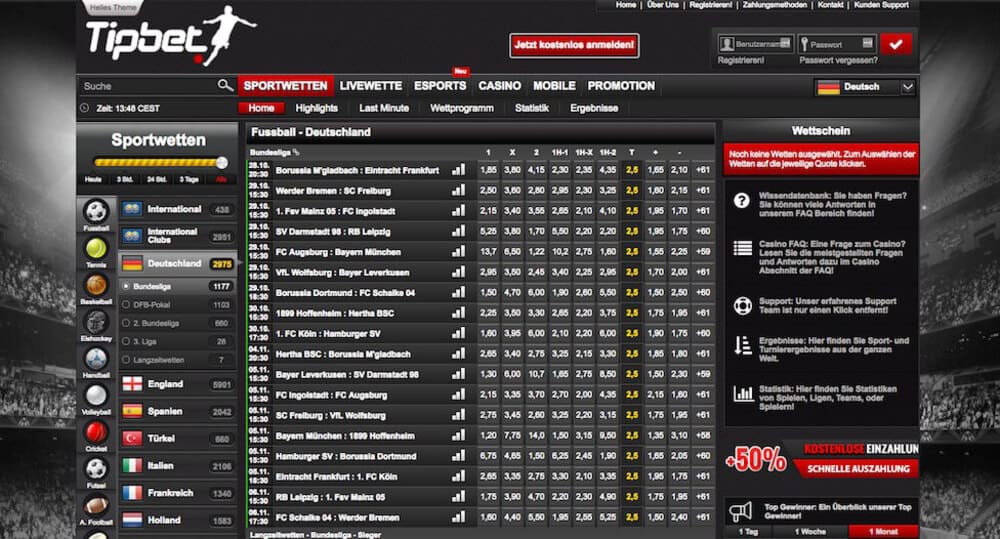The image size is (1000, 539).
Task: Expand the England category
Action: tap(178, 384)
